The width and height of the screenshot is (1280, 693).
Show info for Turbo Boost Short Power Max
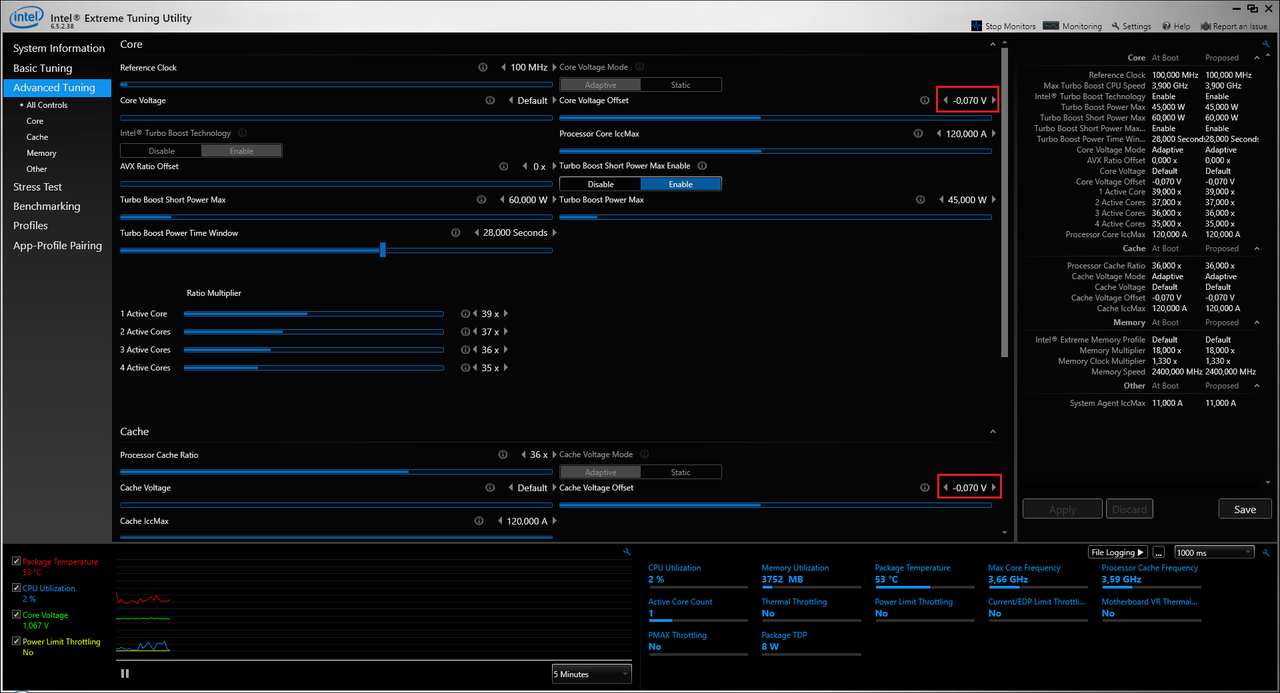(480, 200)
